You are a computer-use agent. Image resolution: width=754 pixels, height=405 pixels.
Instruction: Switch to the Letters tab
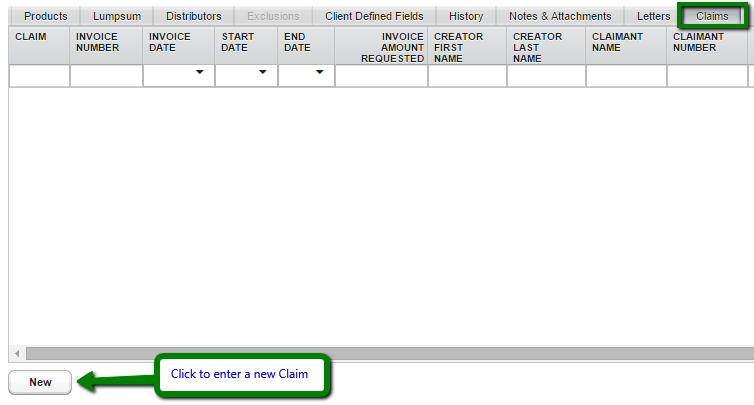click(x=654, y=16)
